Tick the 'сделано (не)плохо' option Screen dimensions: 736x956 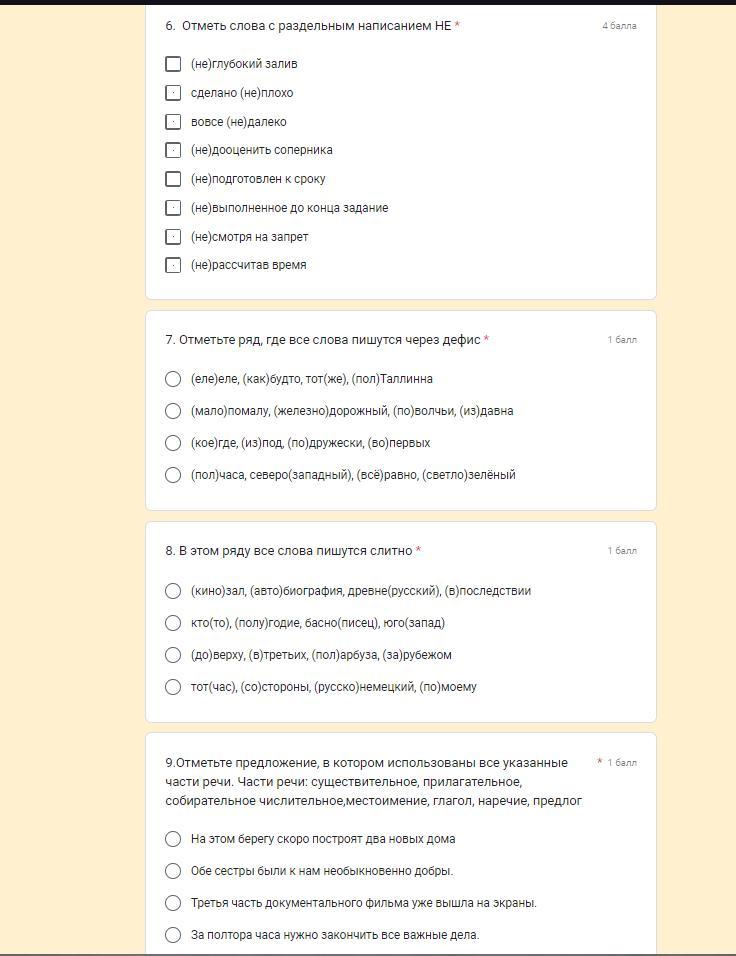point(173,93)
